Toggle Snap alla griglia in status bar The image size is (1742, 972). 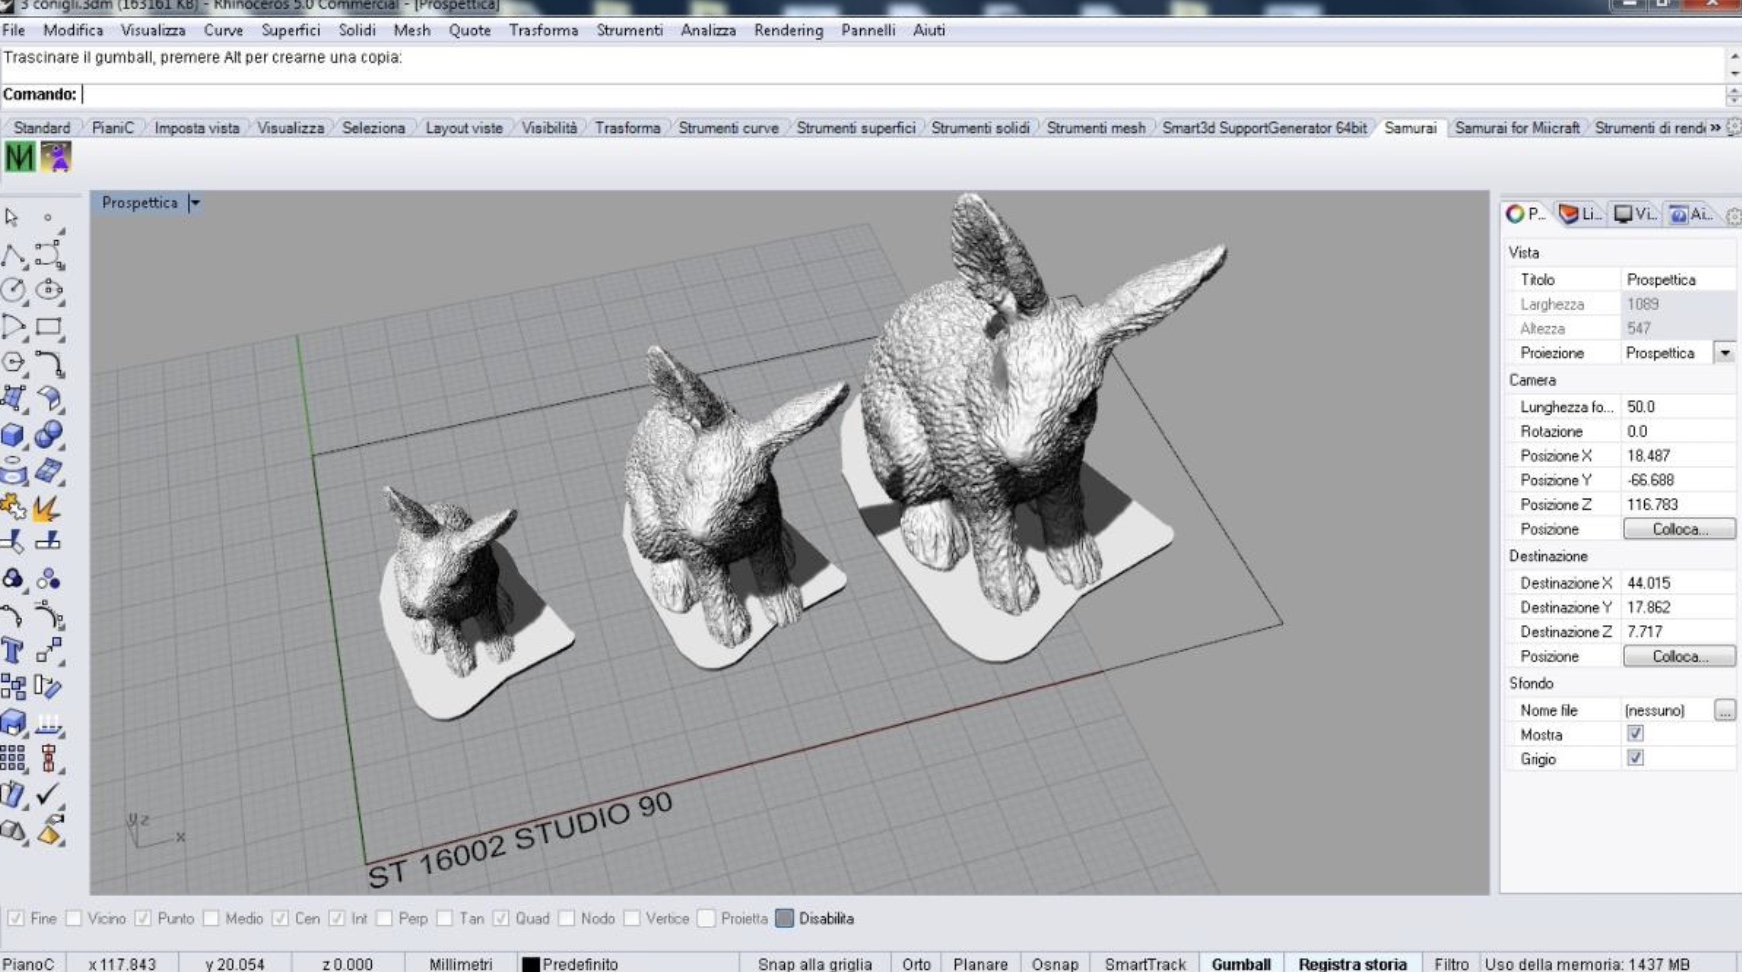(815, 964)
